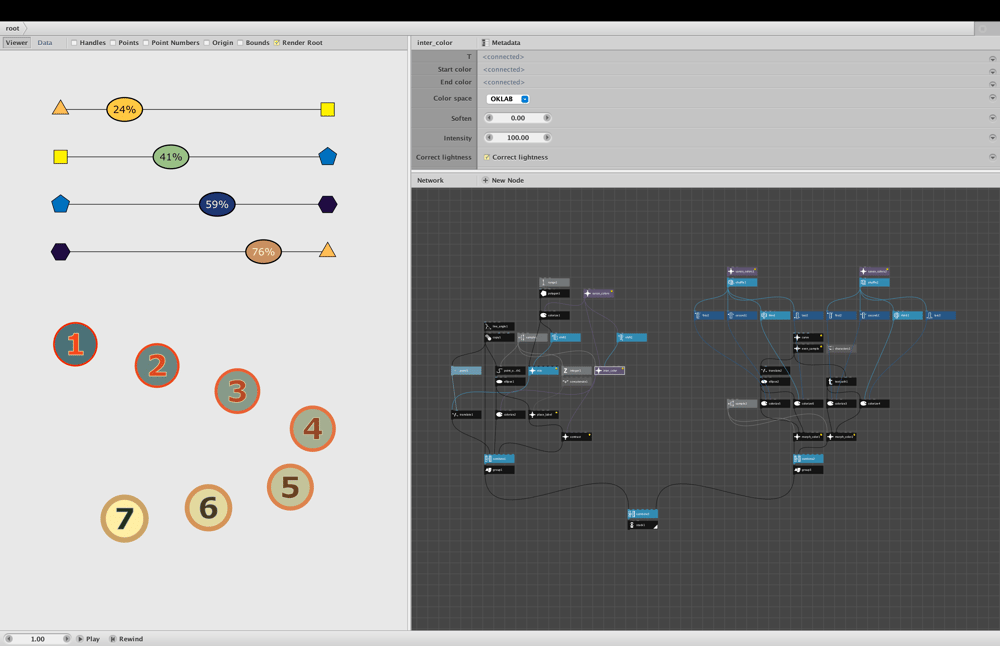Select the combine1 node
This screenshot has width=1000, height=646.
499,459
